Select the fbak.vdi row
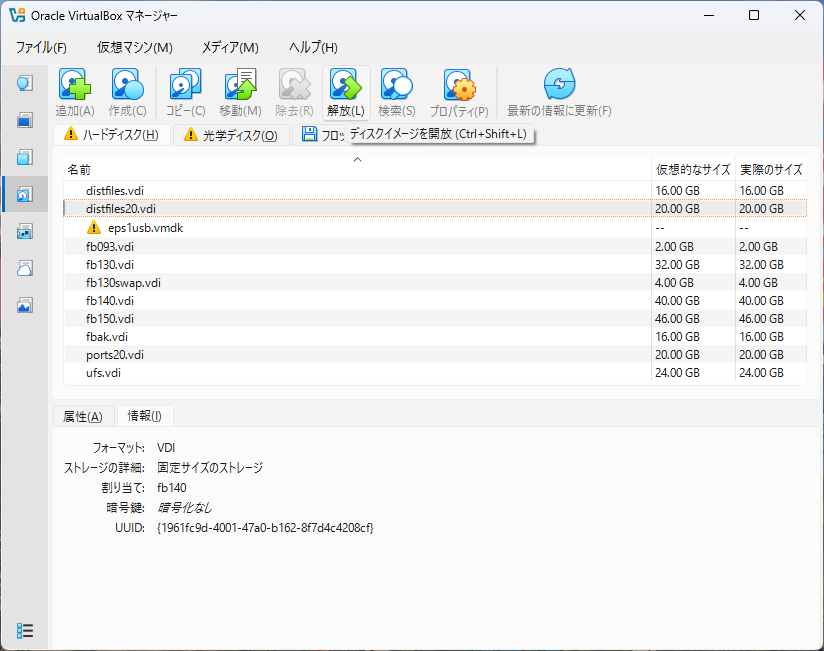 435,336
